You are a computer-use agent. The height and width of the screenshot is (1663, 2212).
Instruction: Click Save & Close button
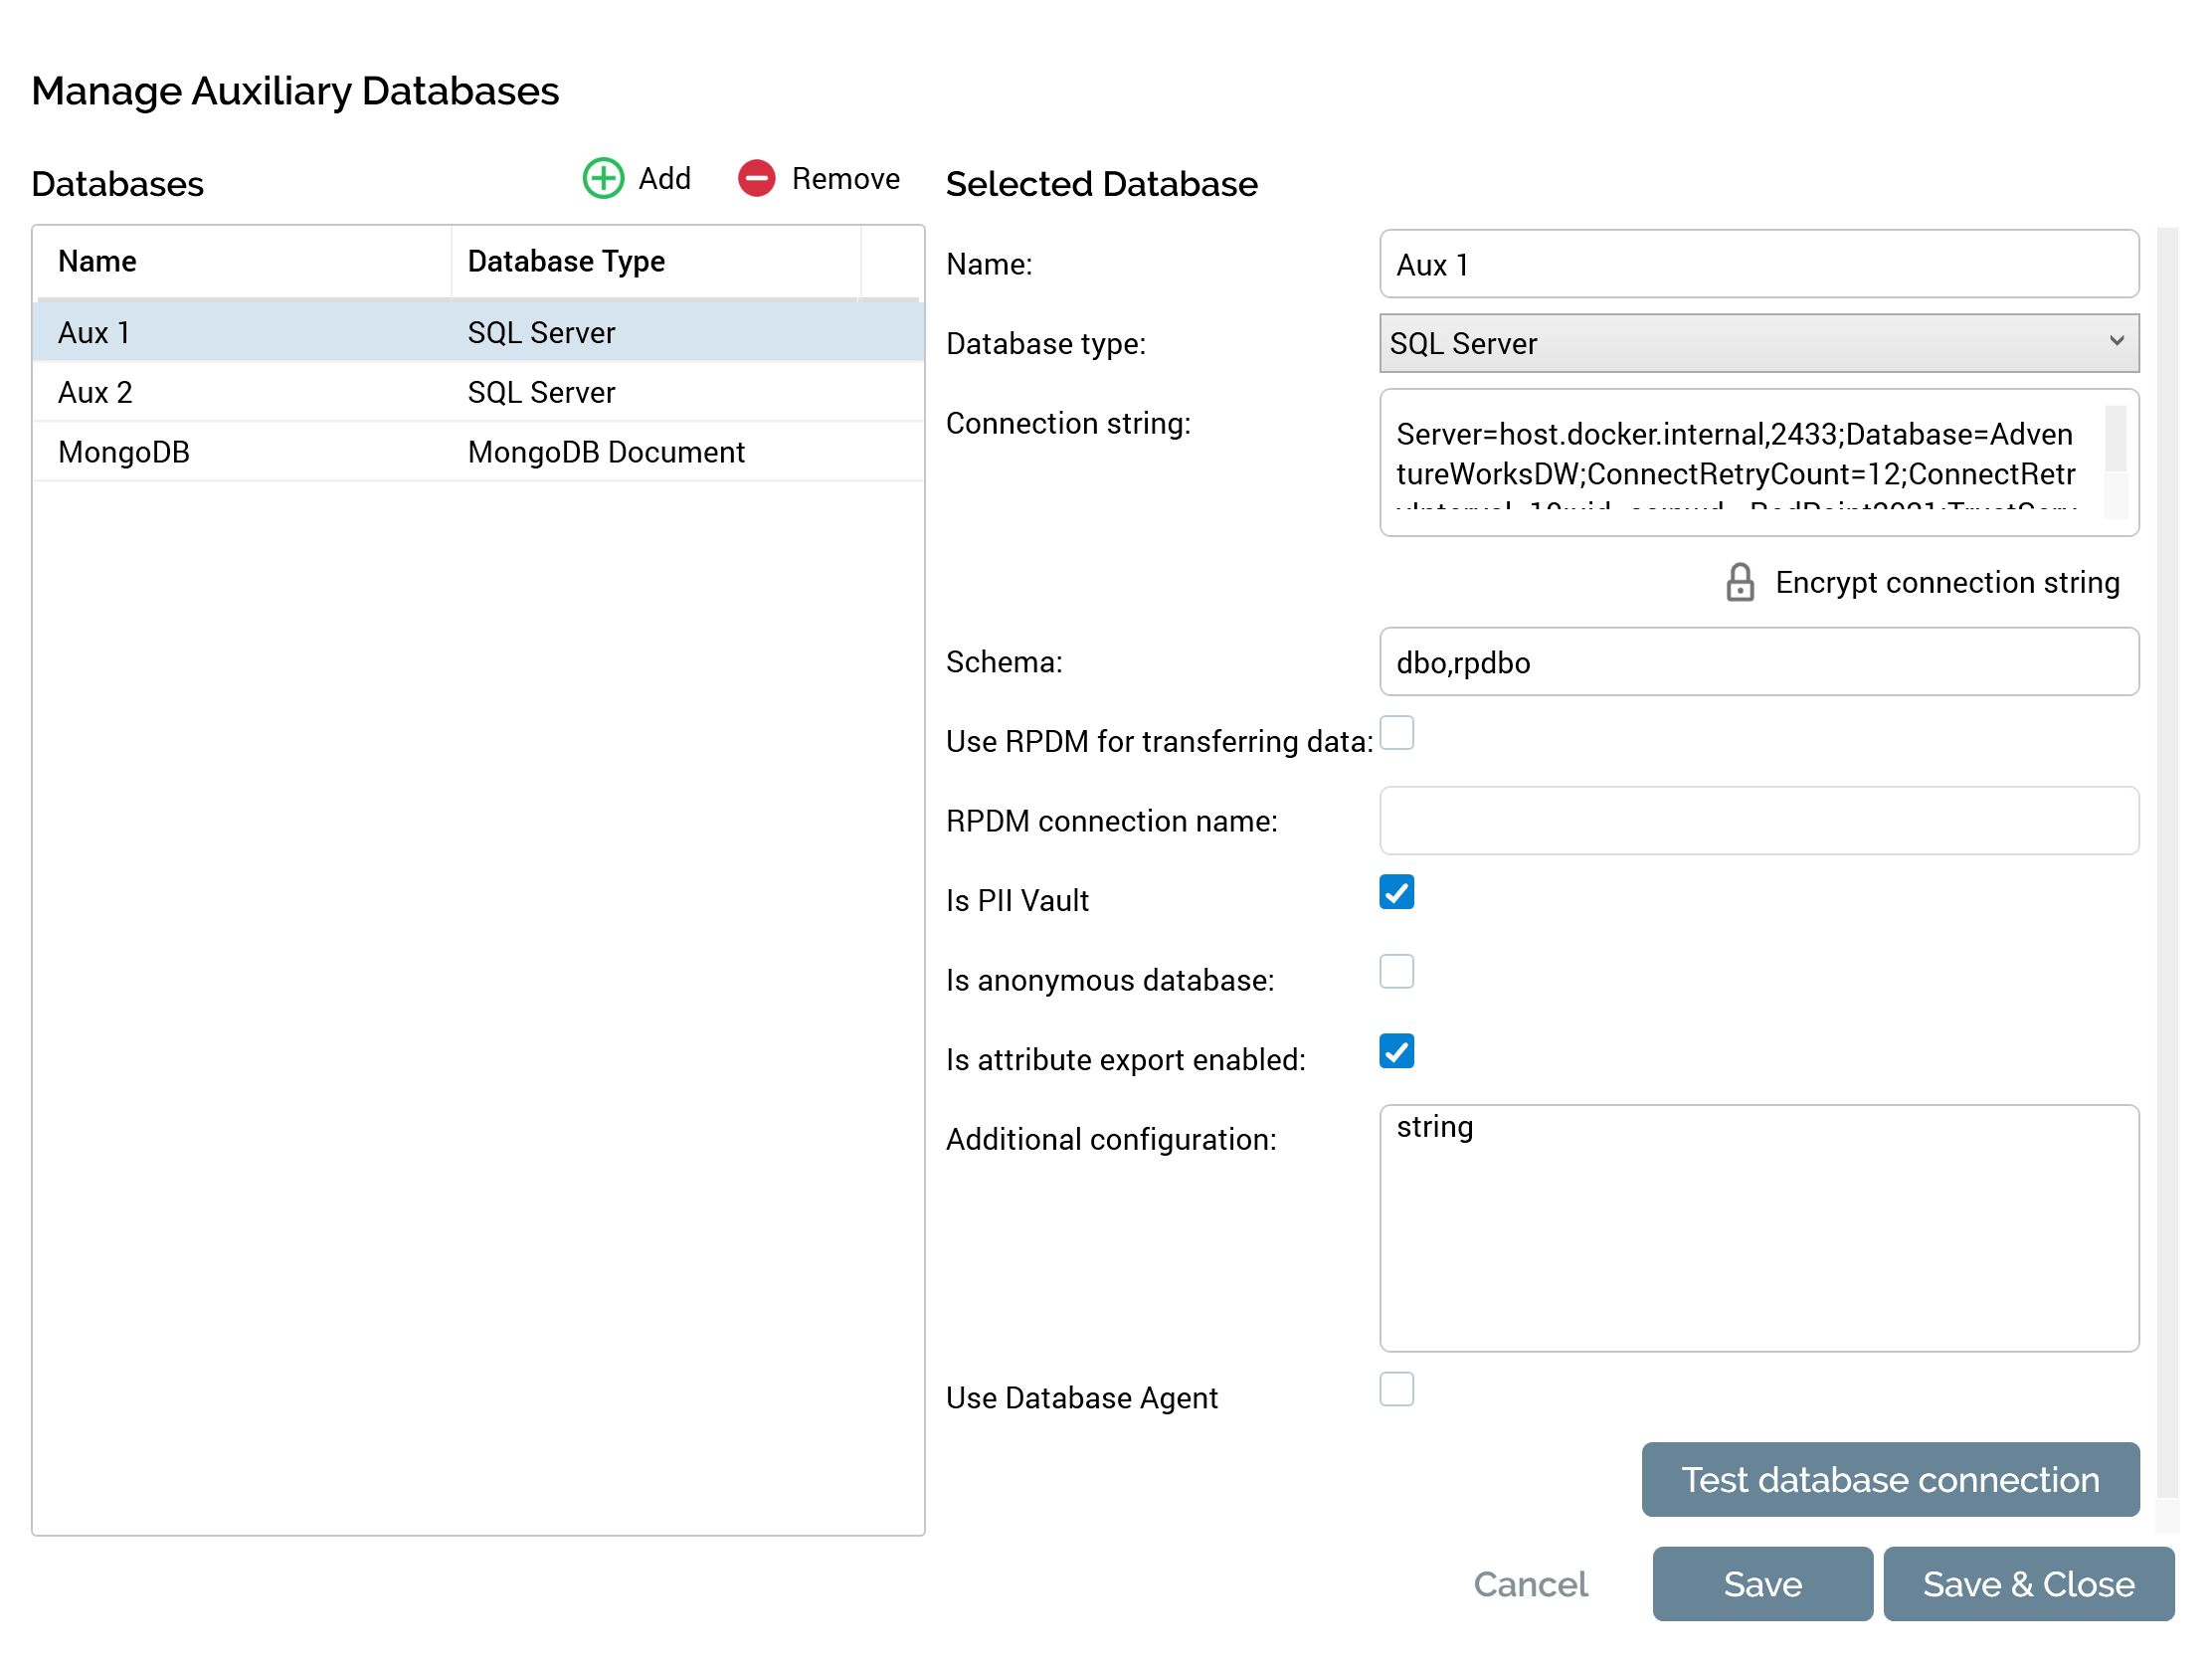click(x=2028, y=1584)
